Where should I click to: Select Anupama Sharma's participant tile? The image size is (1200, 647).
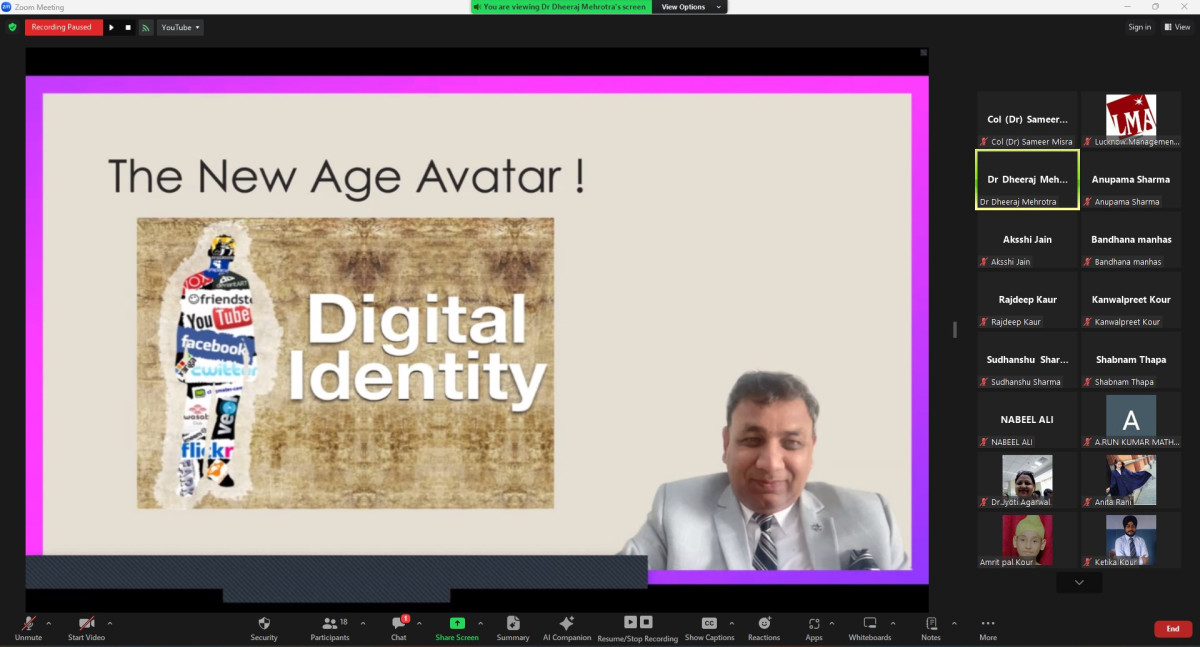(1131, 180)
